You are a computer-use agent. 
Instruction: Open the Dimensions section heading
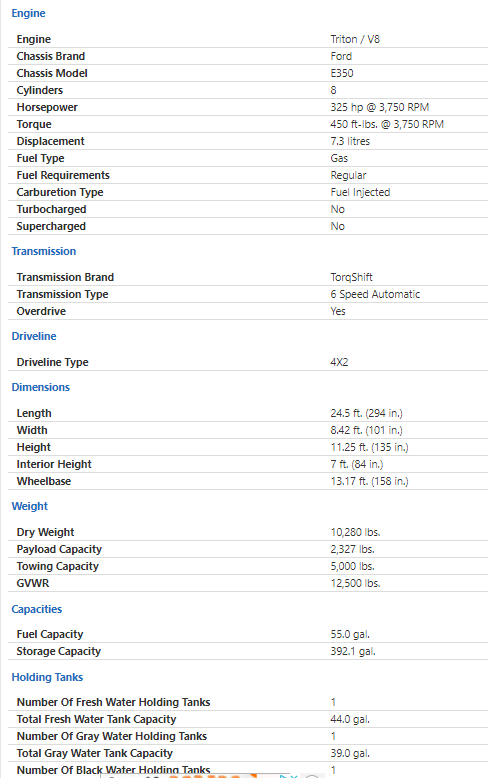point(41,387)
